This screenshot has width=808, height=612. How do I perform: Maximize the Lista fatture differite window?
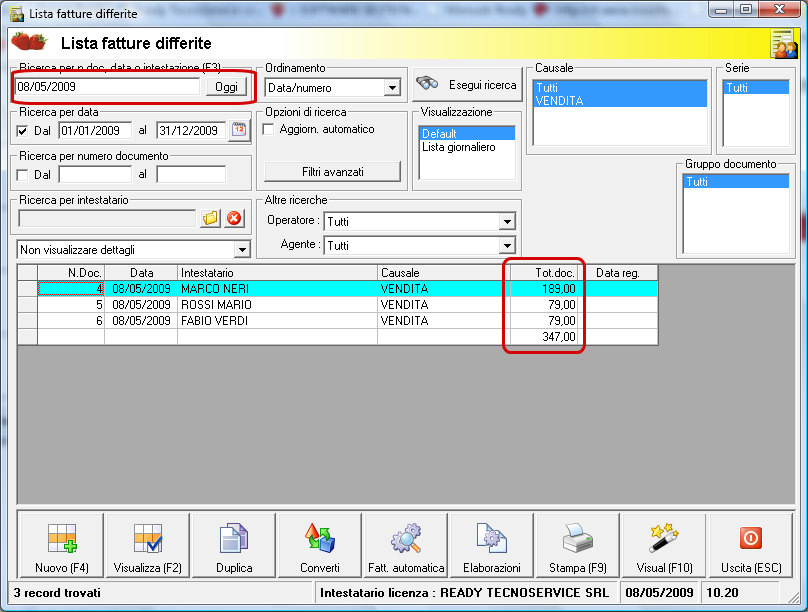(746, 9)
